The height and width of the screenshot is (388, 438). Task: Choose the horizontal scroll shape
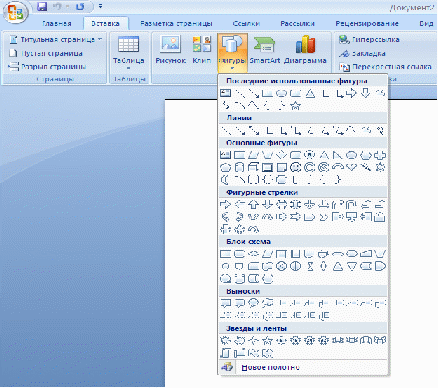240,353
